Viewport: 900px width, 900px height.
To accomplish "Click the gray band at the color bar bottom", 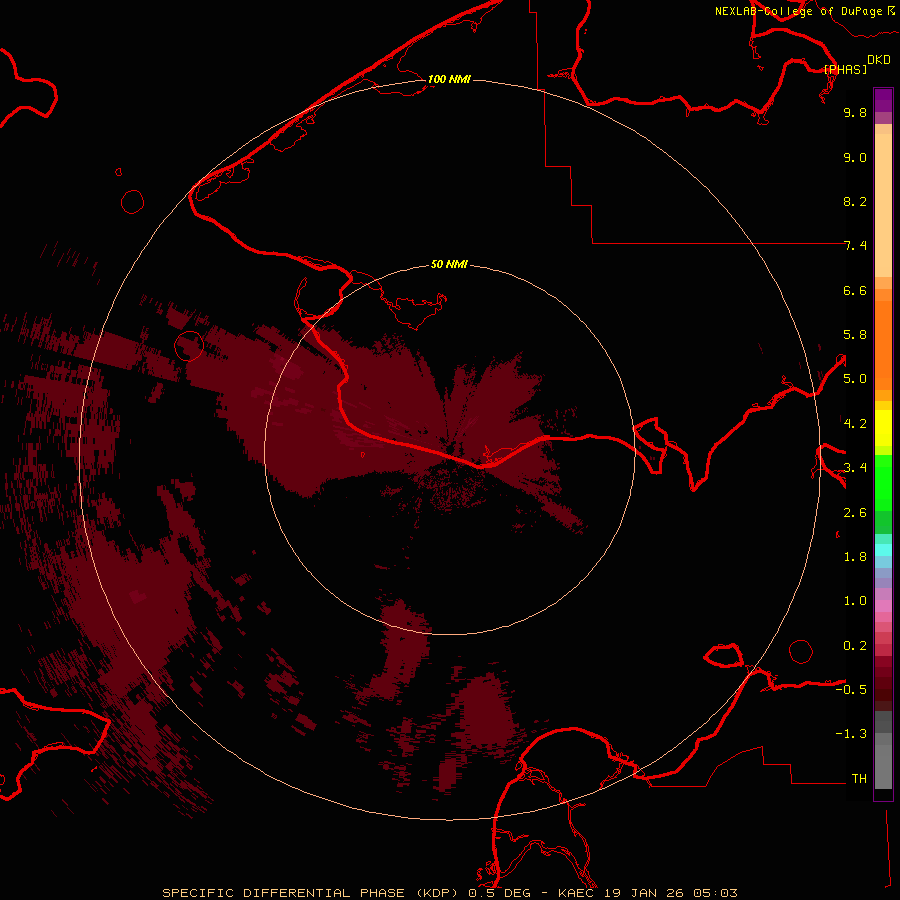I will (x=883, y=761).
